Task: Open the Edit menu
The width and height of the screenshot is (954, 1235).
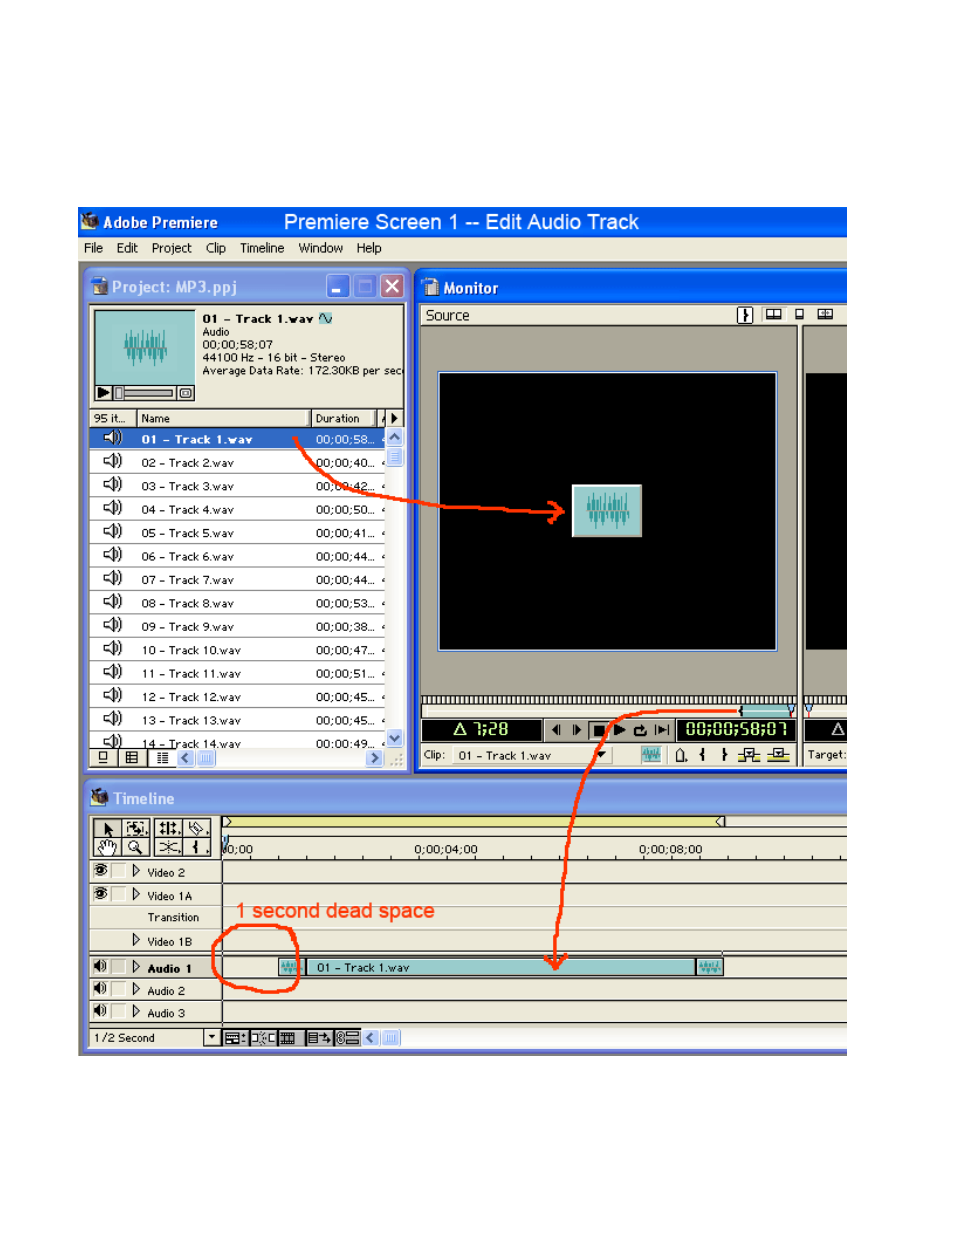Action: (x=127, y=248)
